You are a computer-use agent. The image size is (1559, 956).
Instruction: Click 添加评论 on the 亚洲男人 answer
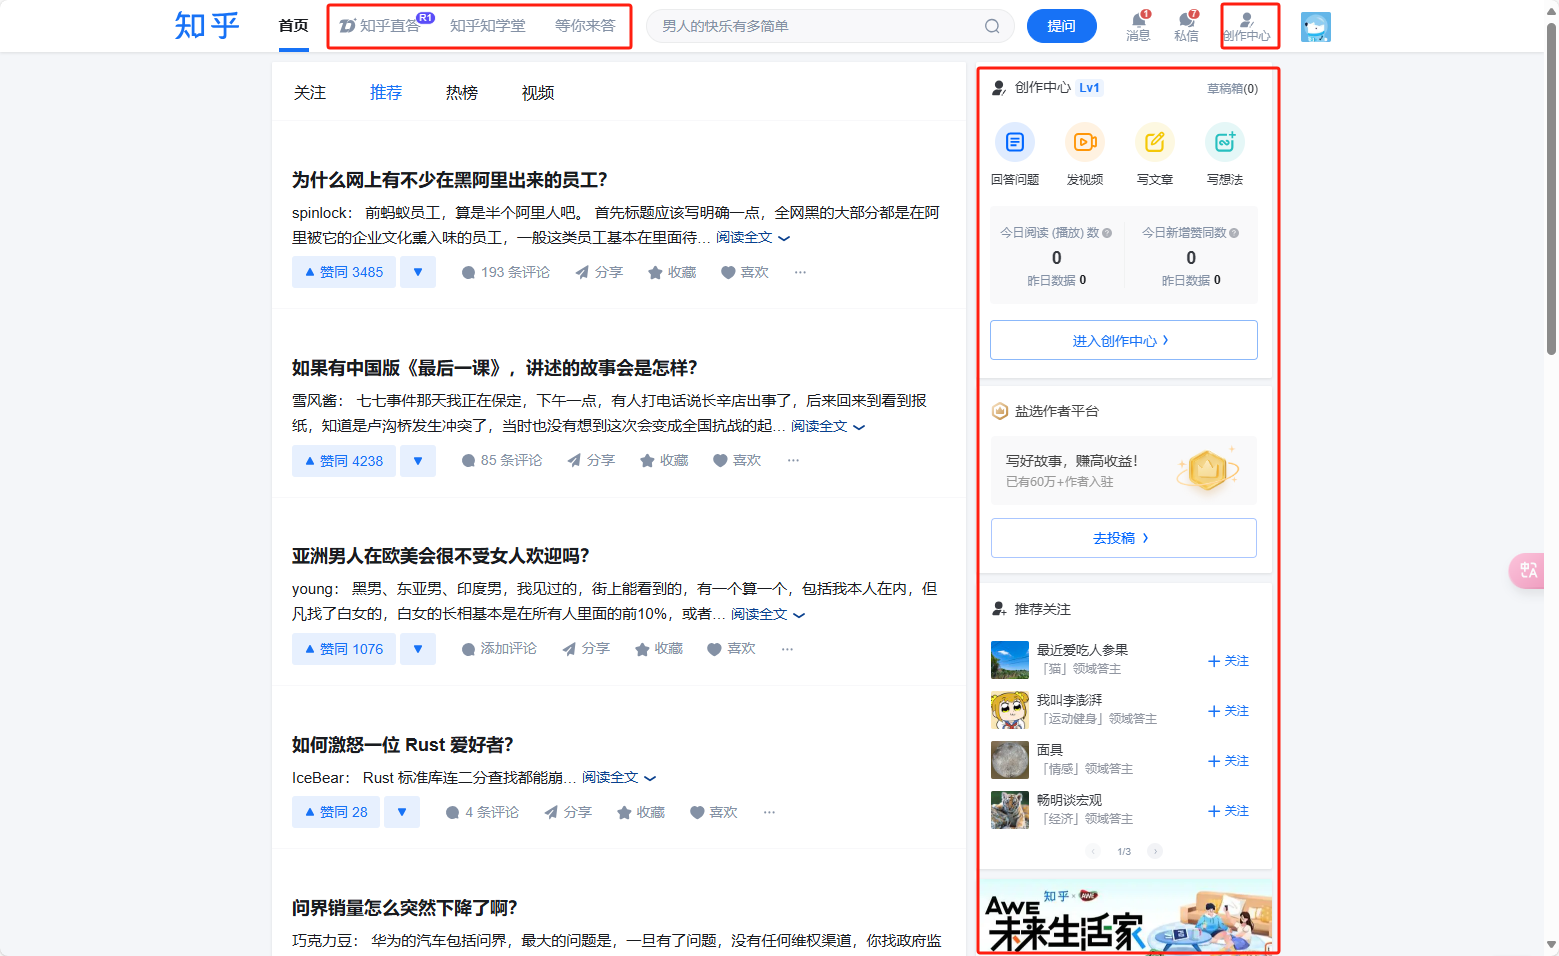(x=499, y=648)
